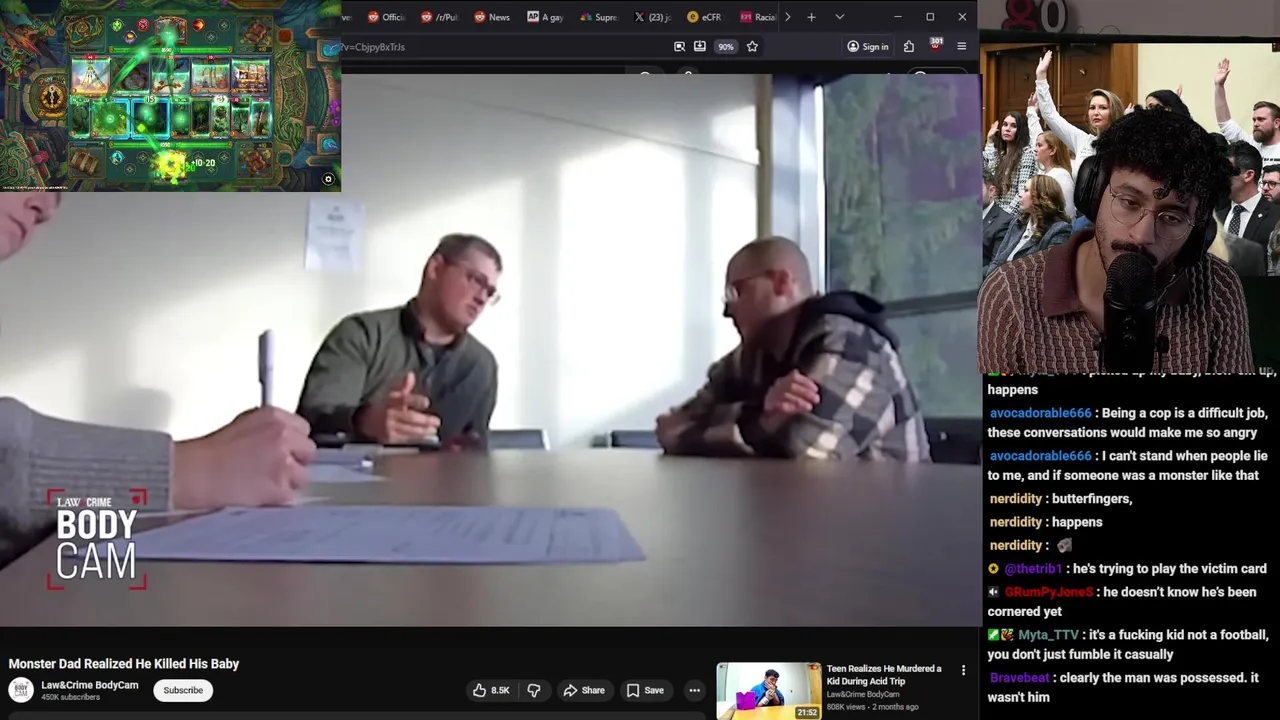This screenshot has height=720, width=1280.
Task: Switch to the X (23) tab
Action: [x=651, y=17]
